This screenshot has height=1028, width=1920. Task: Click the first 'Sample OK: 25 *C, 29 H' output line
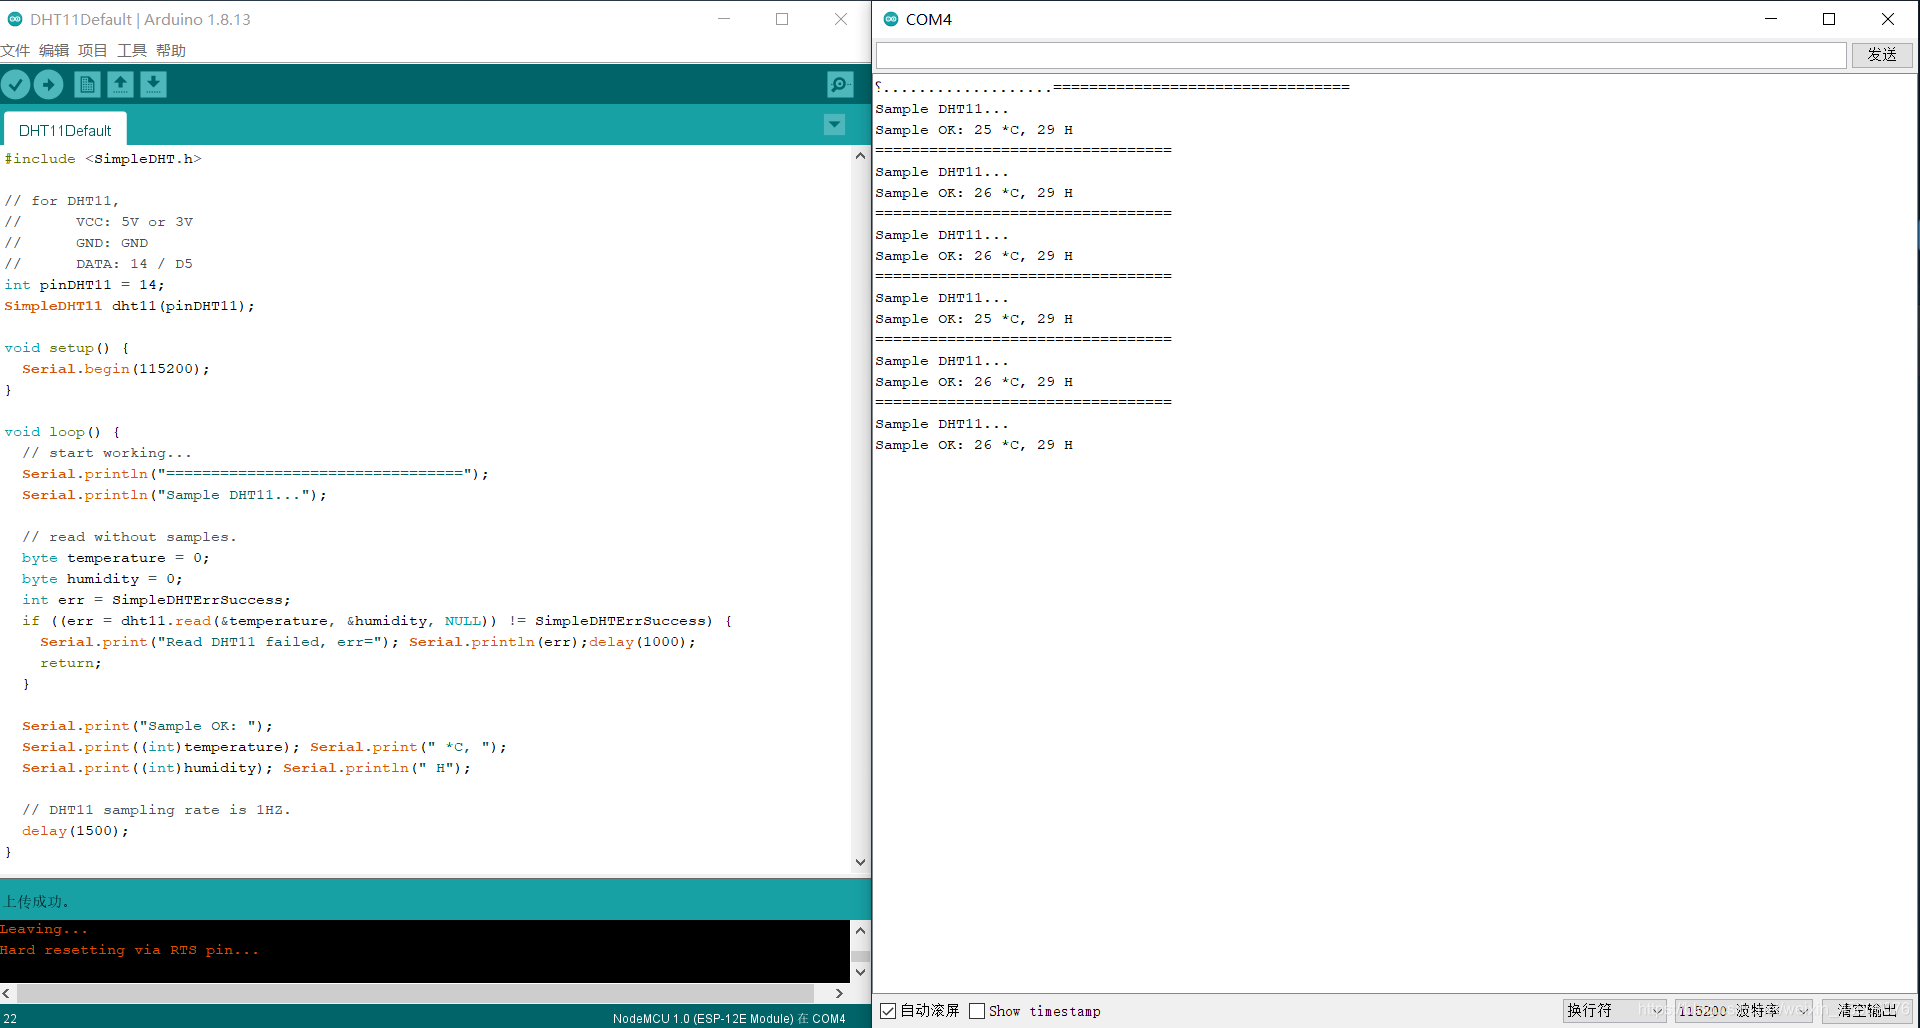coord(974,130)
